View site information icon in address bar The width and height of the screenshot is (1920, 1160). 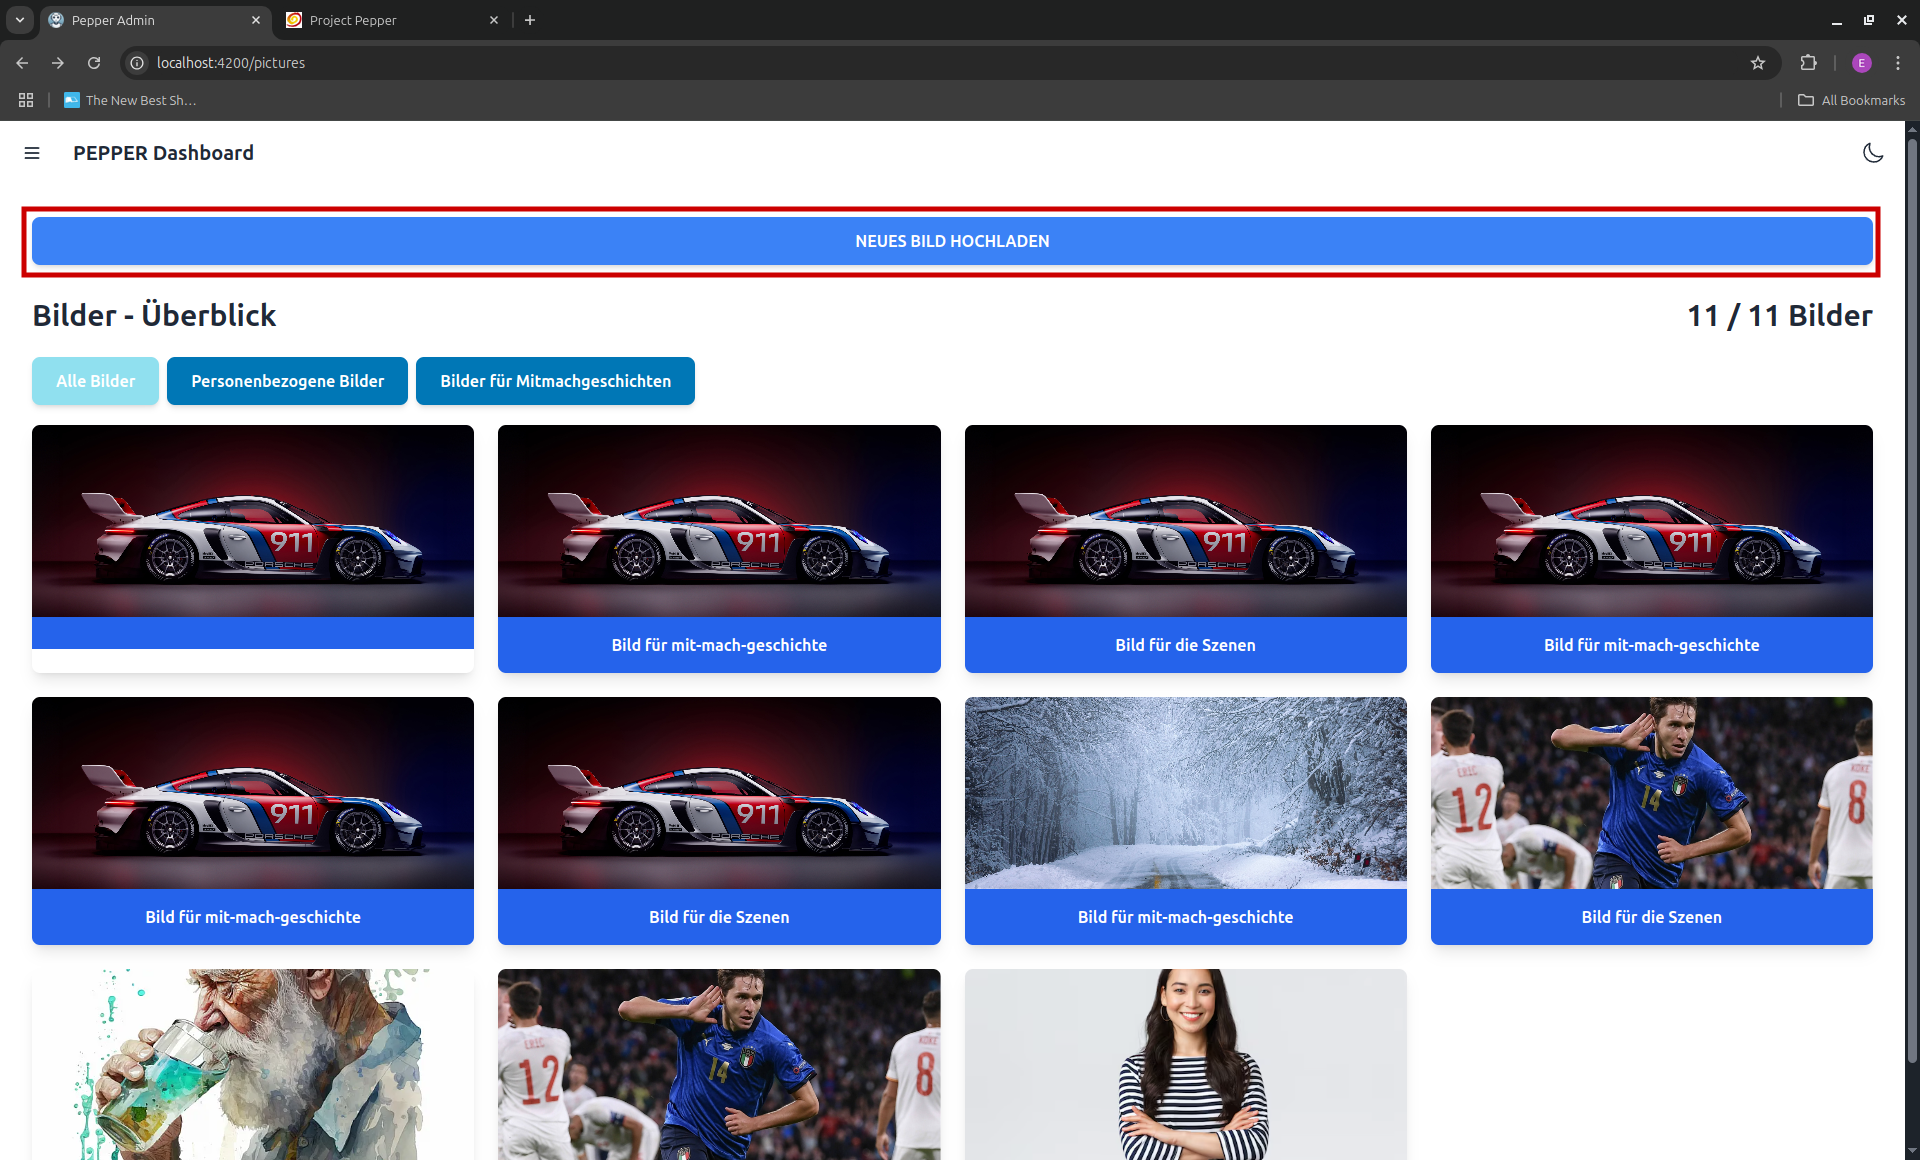137,63
